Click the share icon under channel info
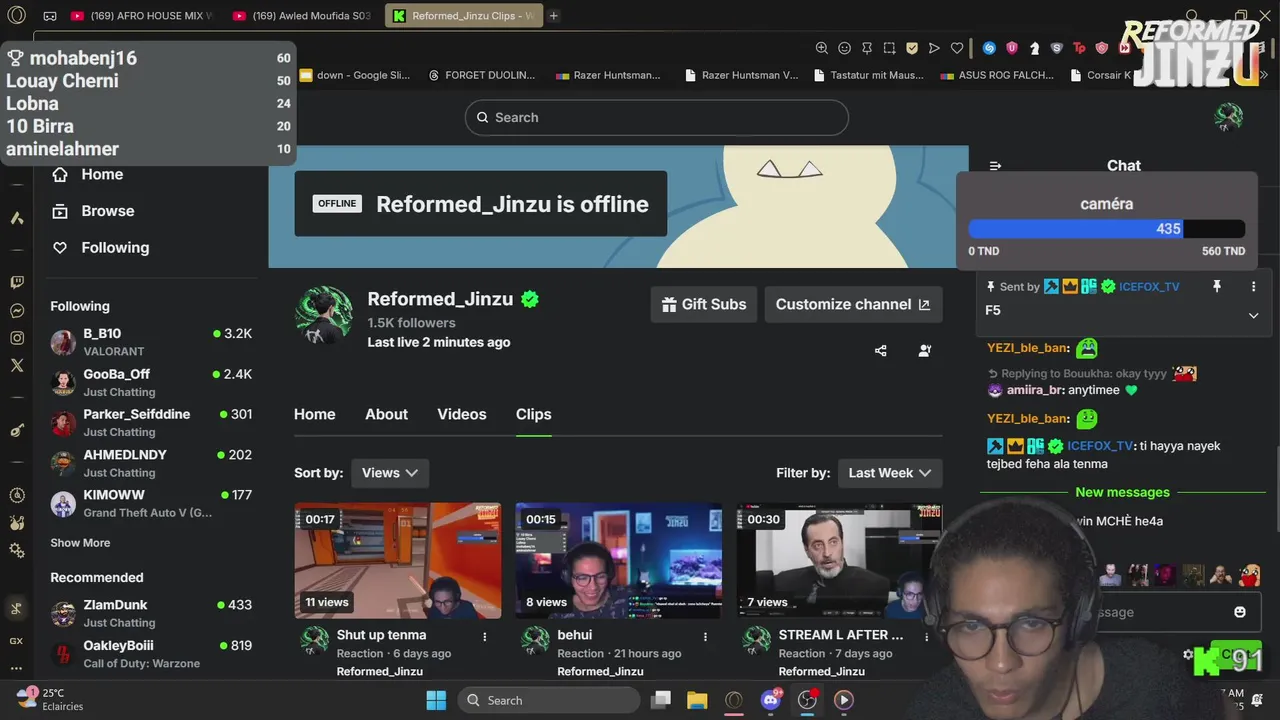 pos(880,351)
